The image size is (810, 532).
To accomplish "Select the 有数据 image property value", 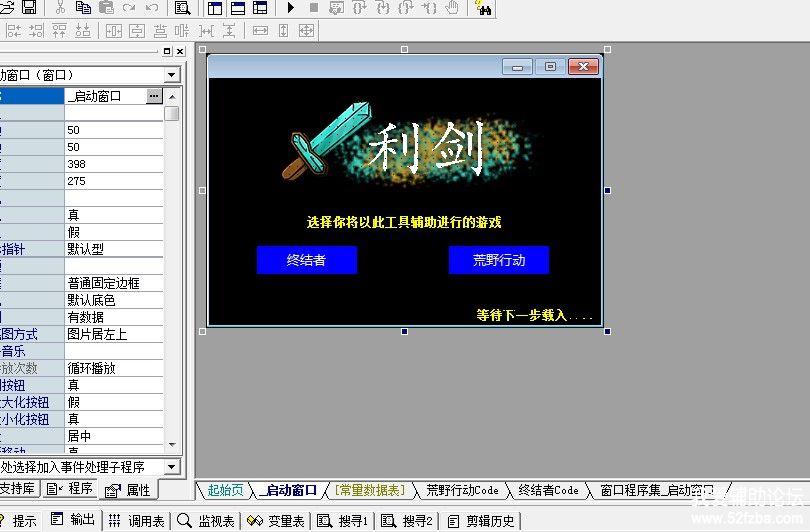I will pyautogui.click(x=114, y=317).
